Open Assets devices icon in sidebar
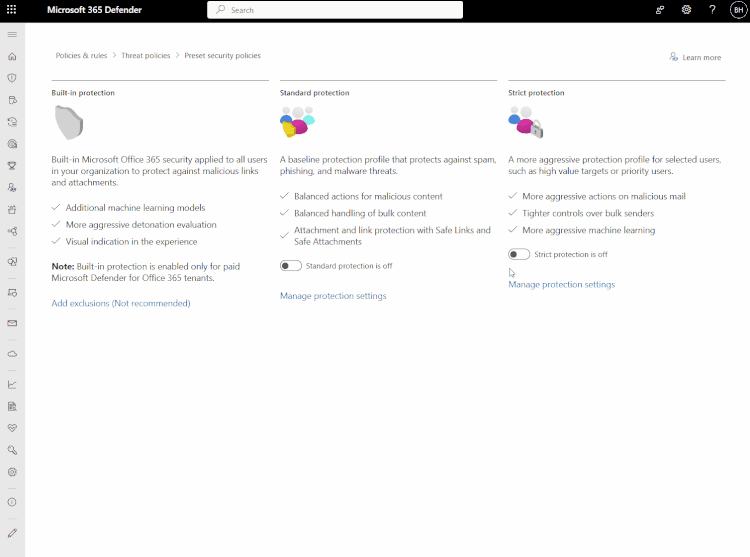750x557 pixels. (x=12, y=262)
